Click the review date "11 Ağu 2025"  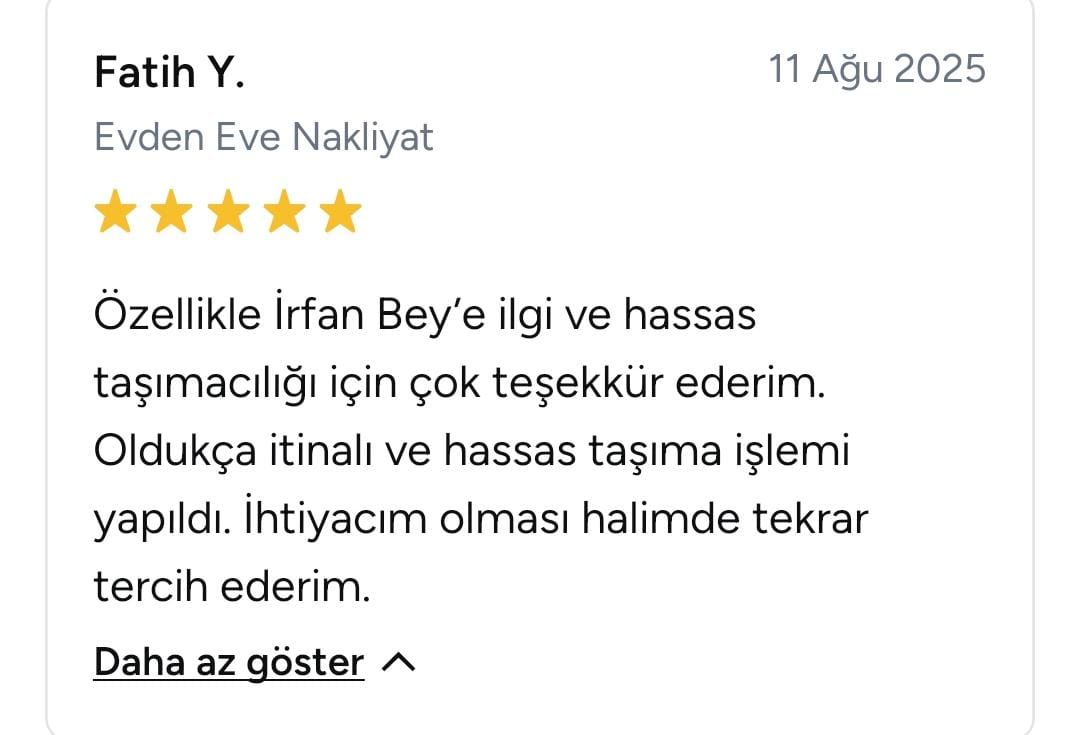click(876, 70)
